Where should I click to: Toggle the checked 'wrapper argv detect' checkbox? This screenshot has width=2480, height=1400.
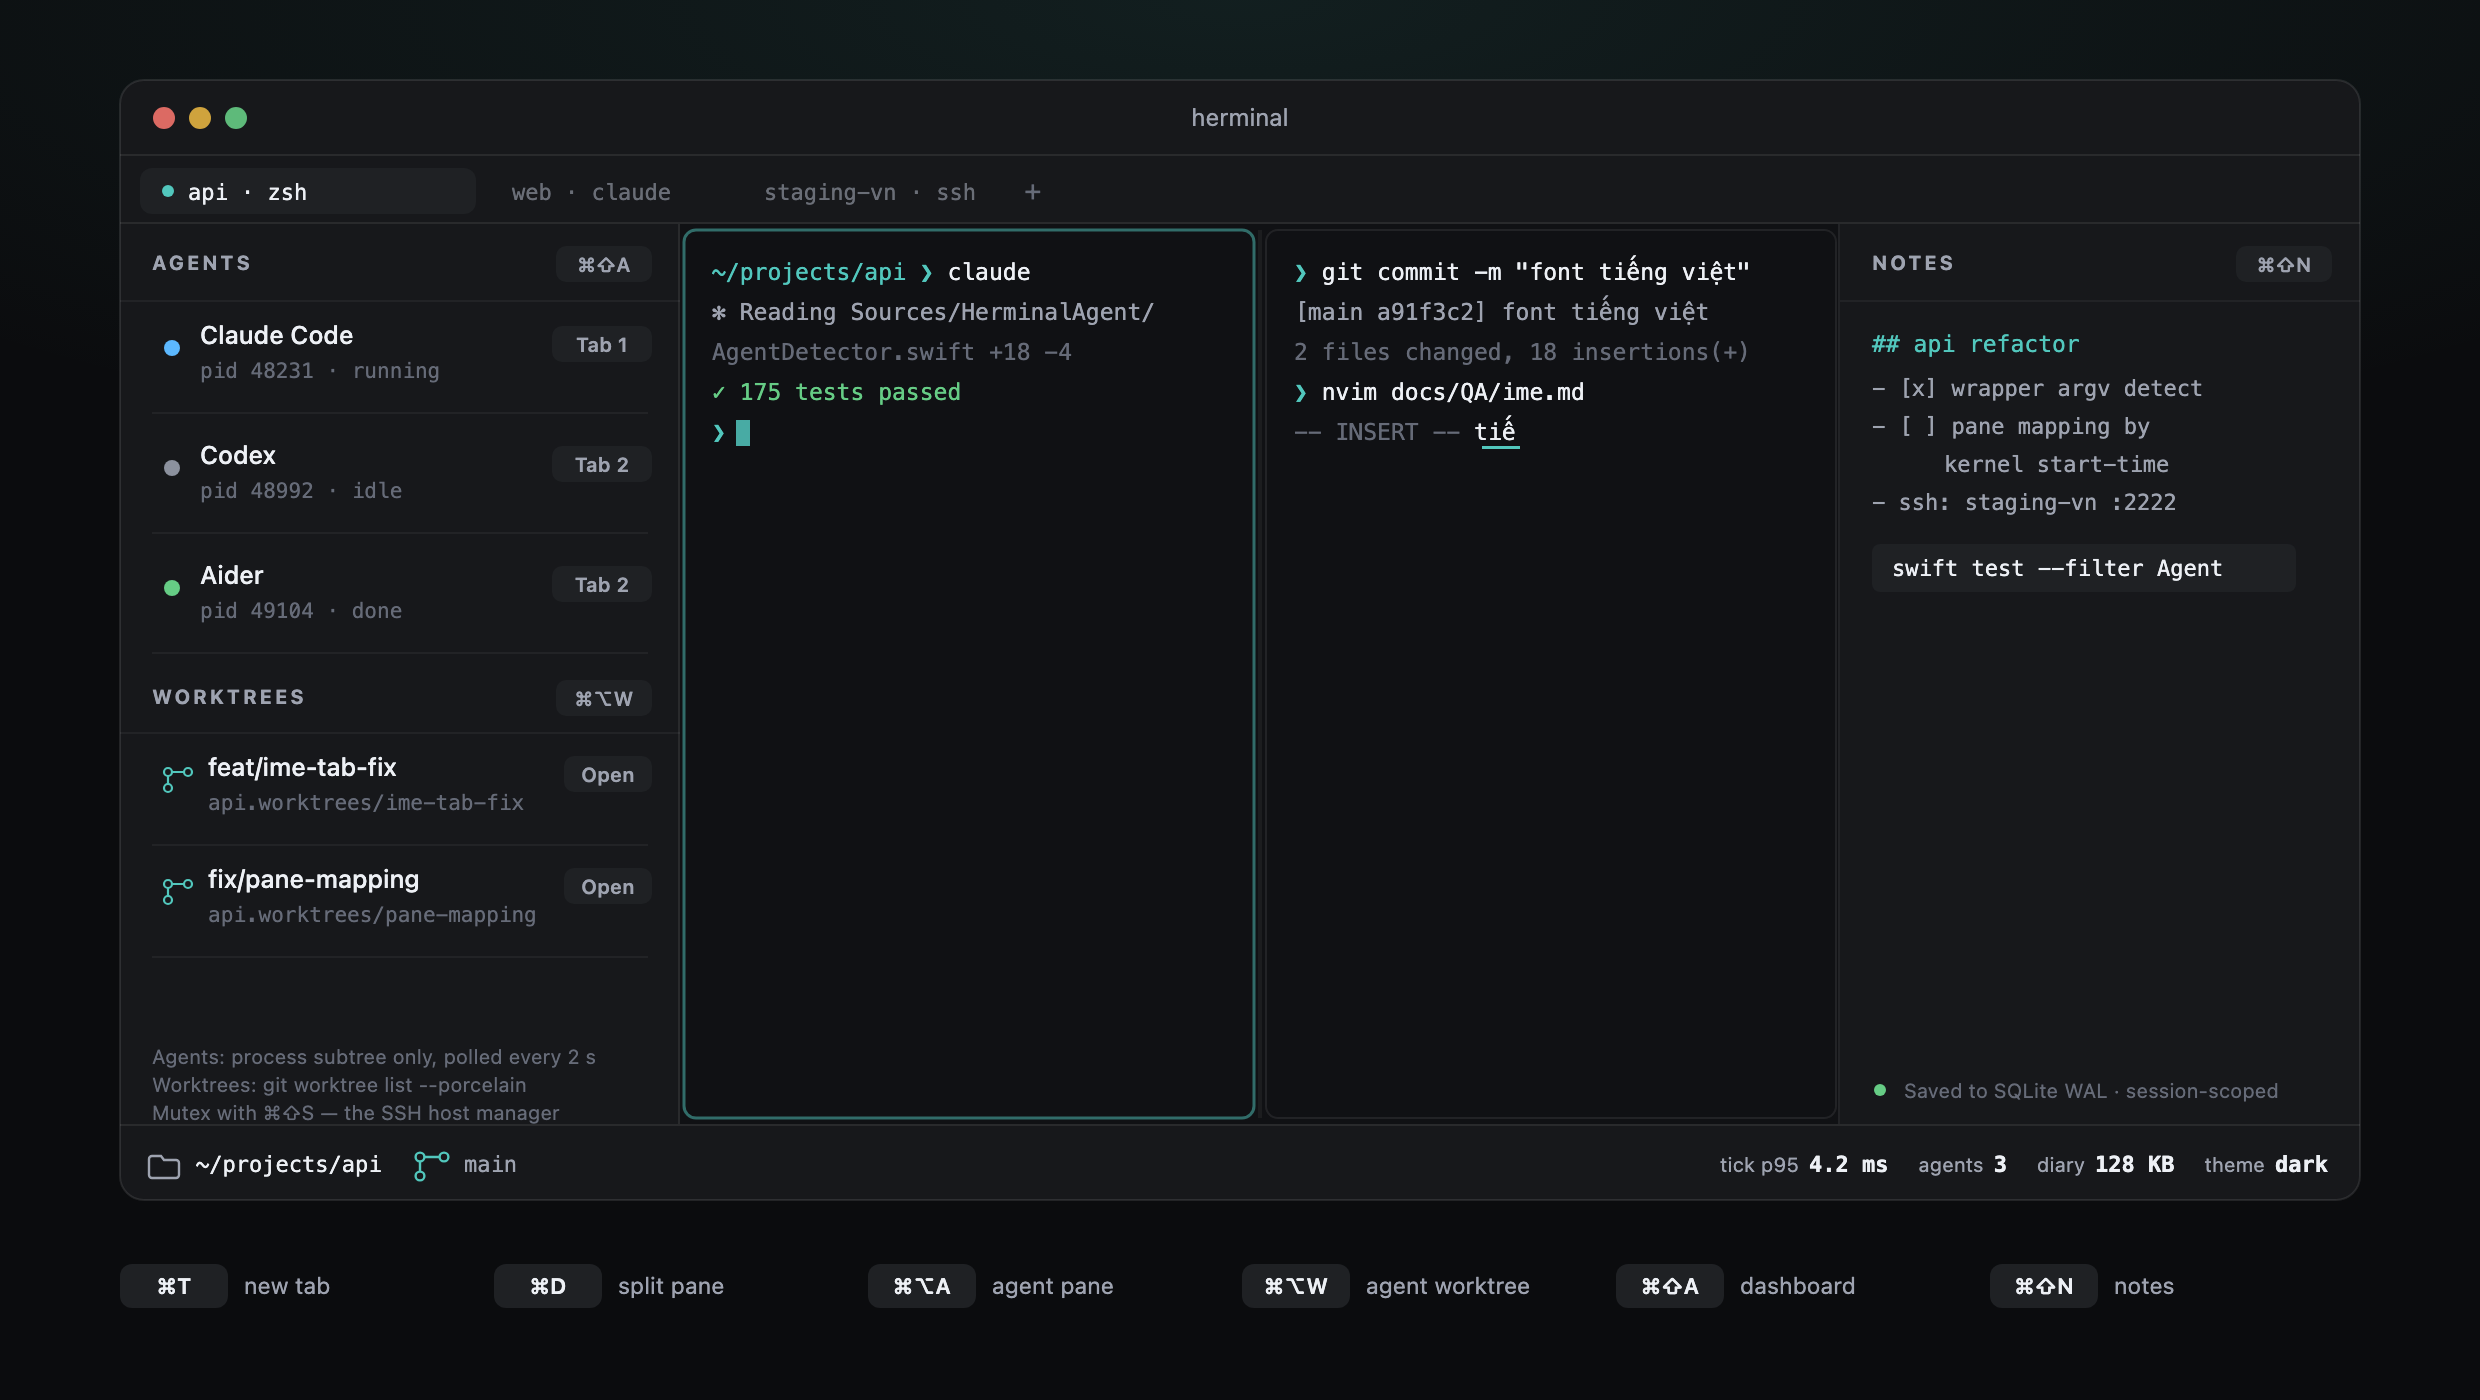pos(1918,388)
